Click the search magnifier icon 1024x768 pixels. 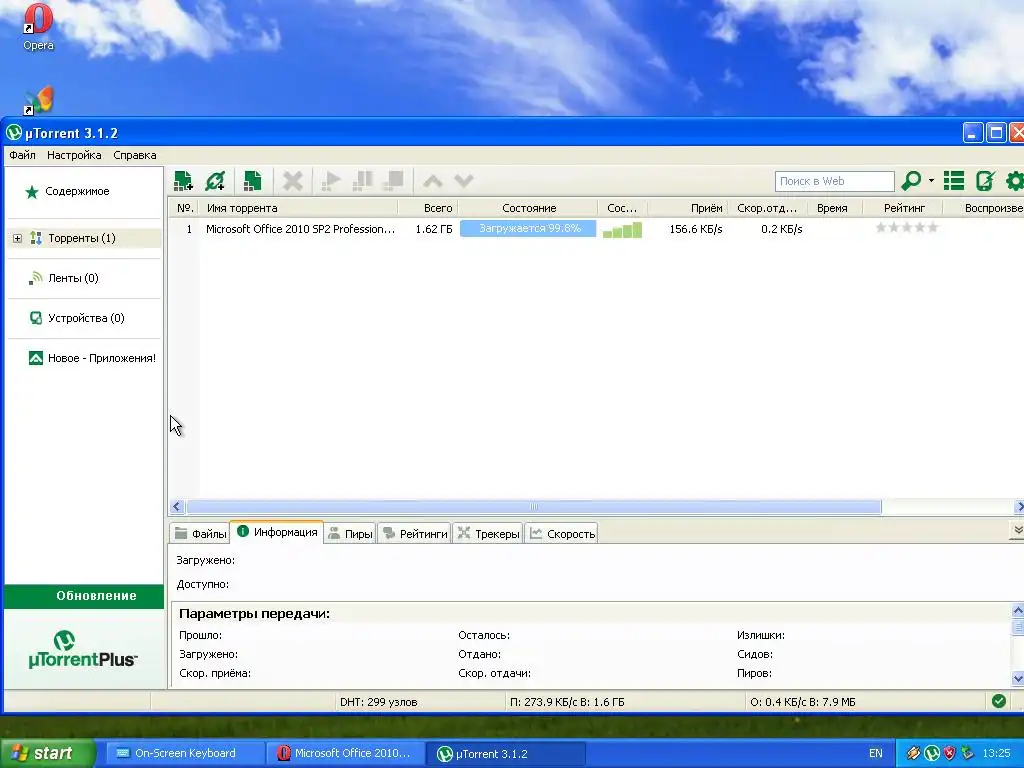coord(911,180)
